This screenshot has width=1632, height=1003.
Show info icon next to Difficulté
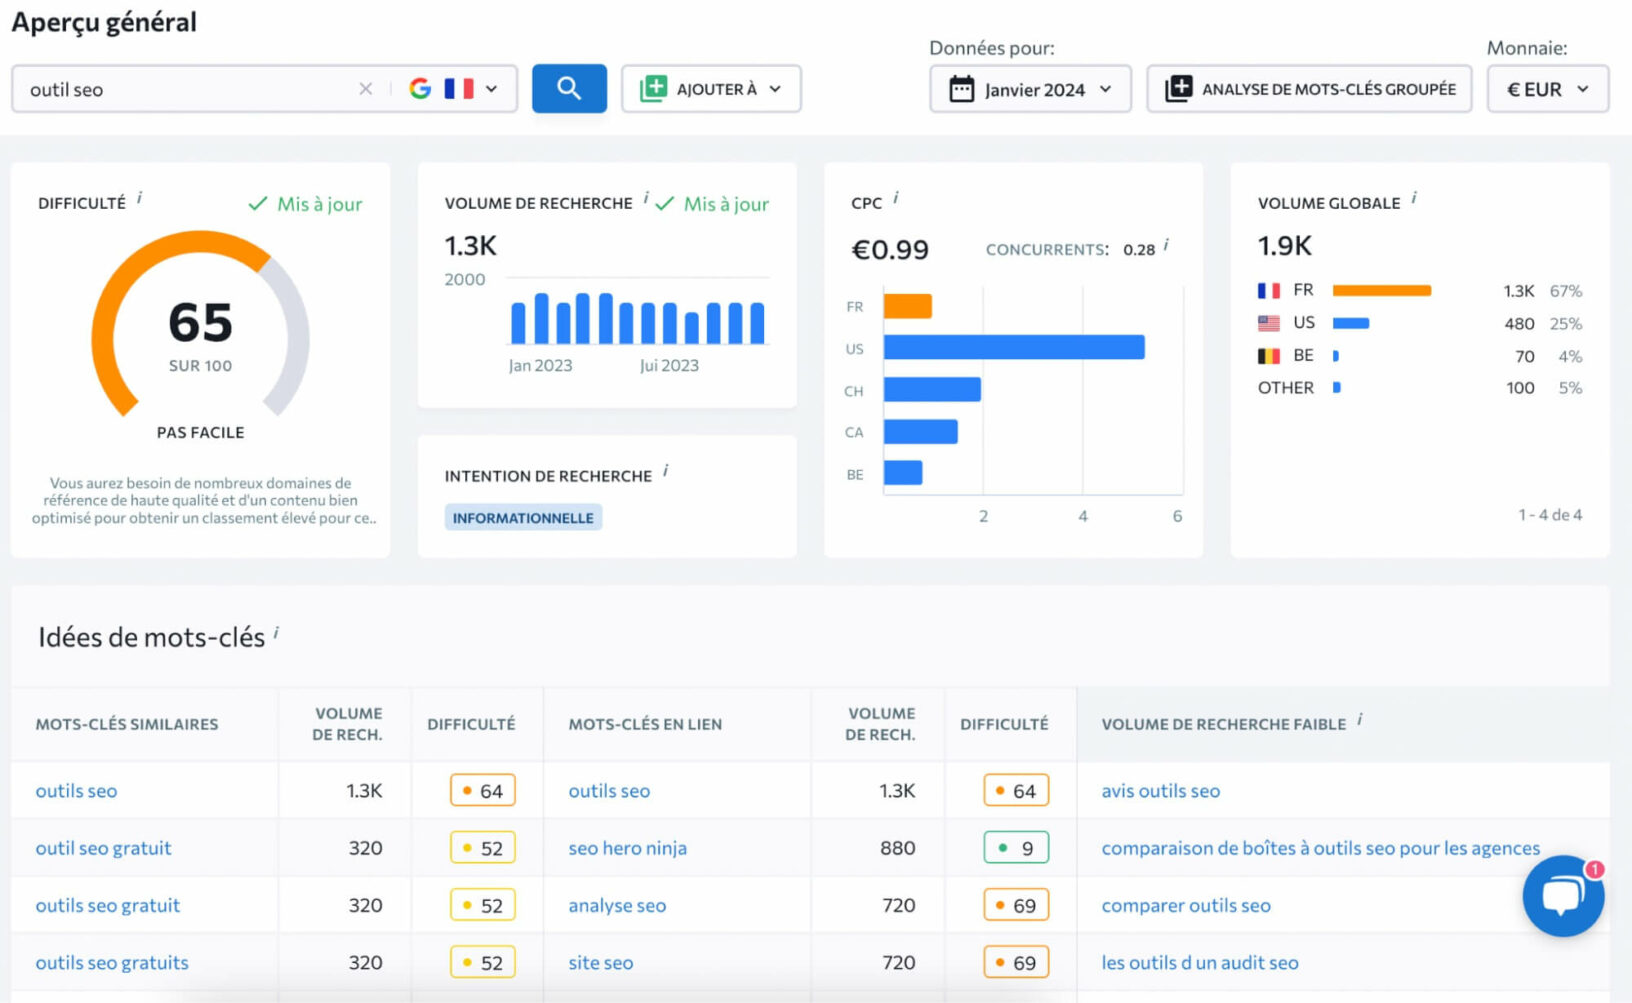[x=139, y=198]
